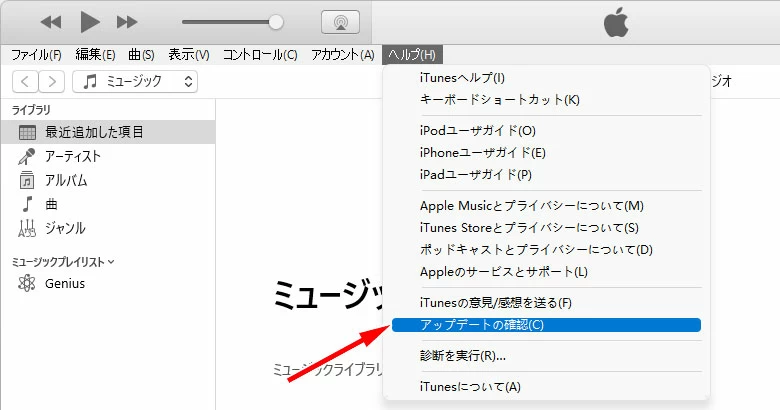Click the back navigation arrow
This screenshot has height=410, width=780.
25,82
